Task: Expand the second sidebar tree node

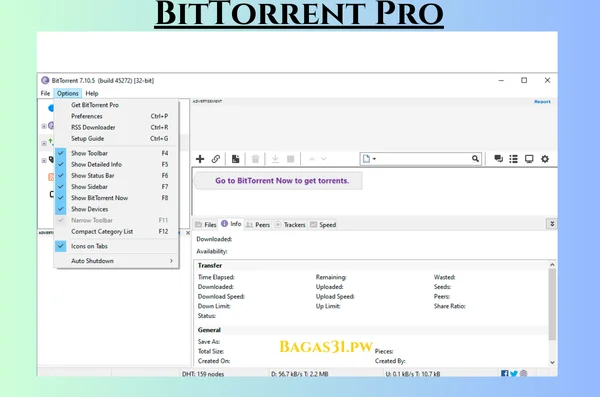Action: (x=44, y=143)
